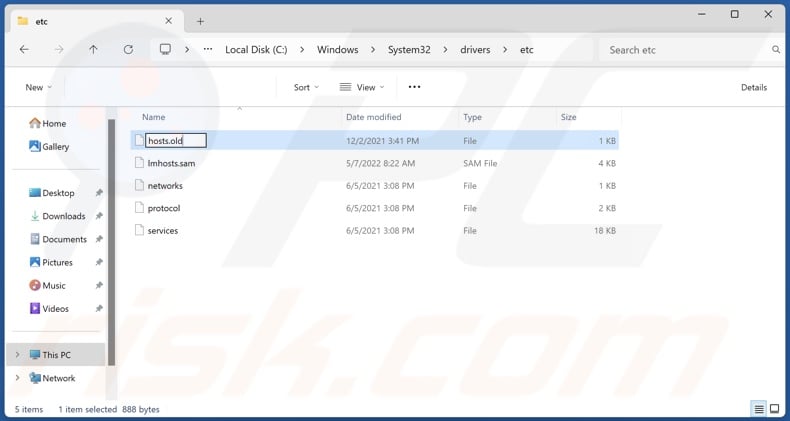
Task: Navigate to Windows breadcrumb
Action: click(338, 50)
